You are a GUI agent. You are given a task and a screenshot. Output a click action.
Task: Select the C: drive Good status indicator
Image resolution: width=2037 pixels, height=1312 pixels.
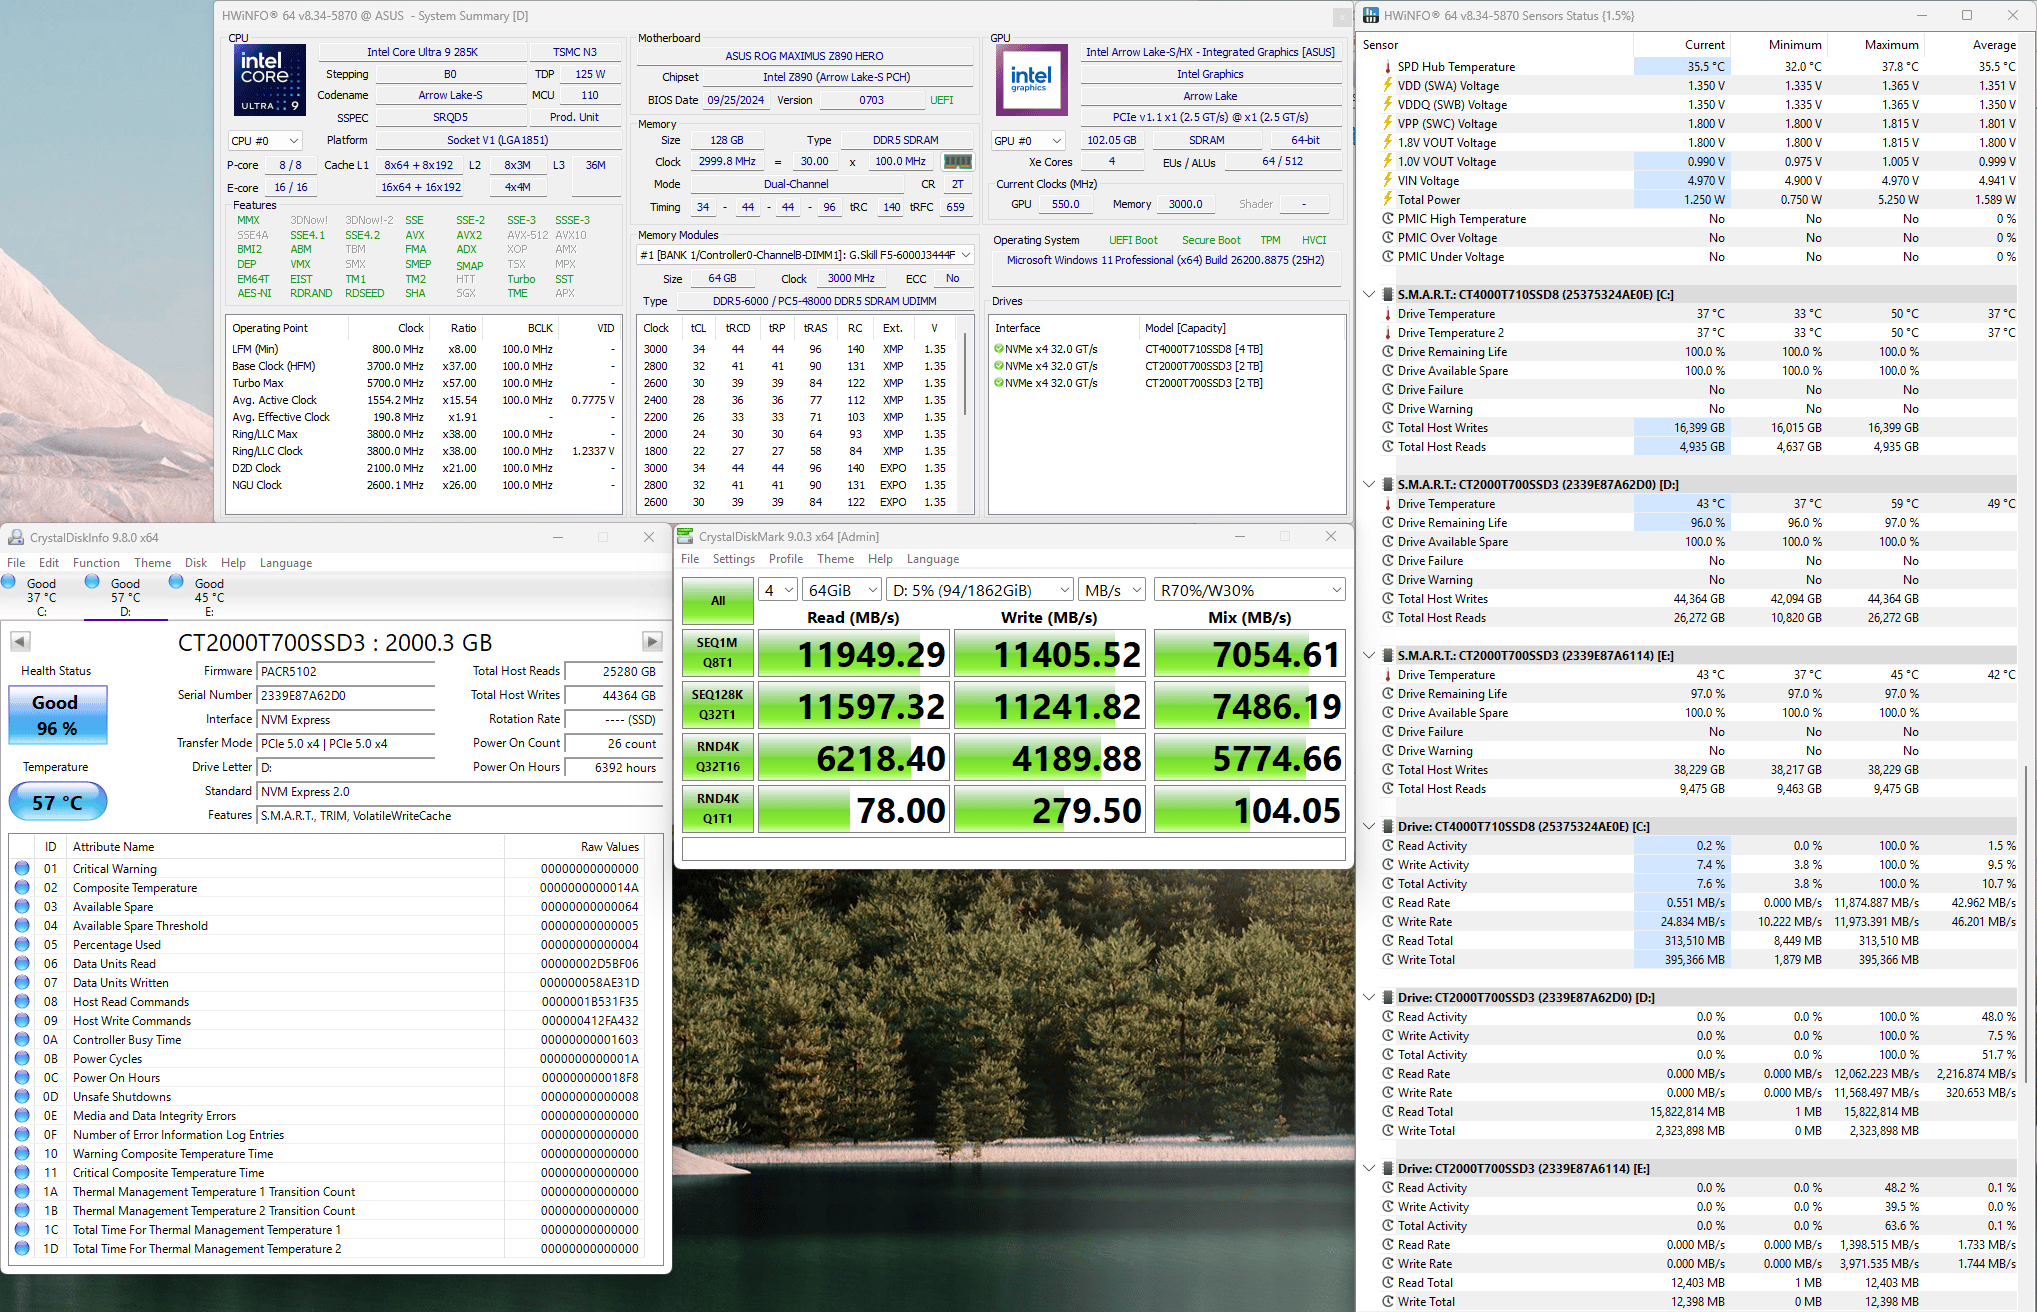point(9,582)
